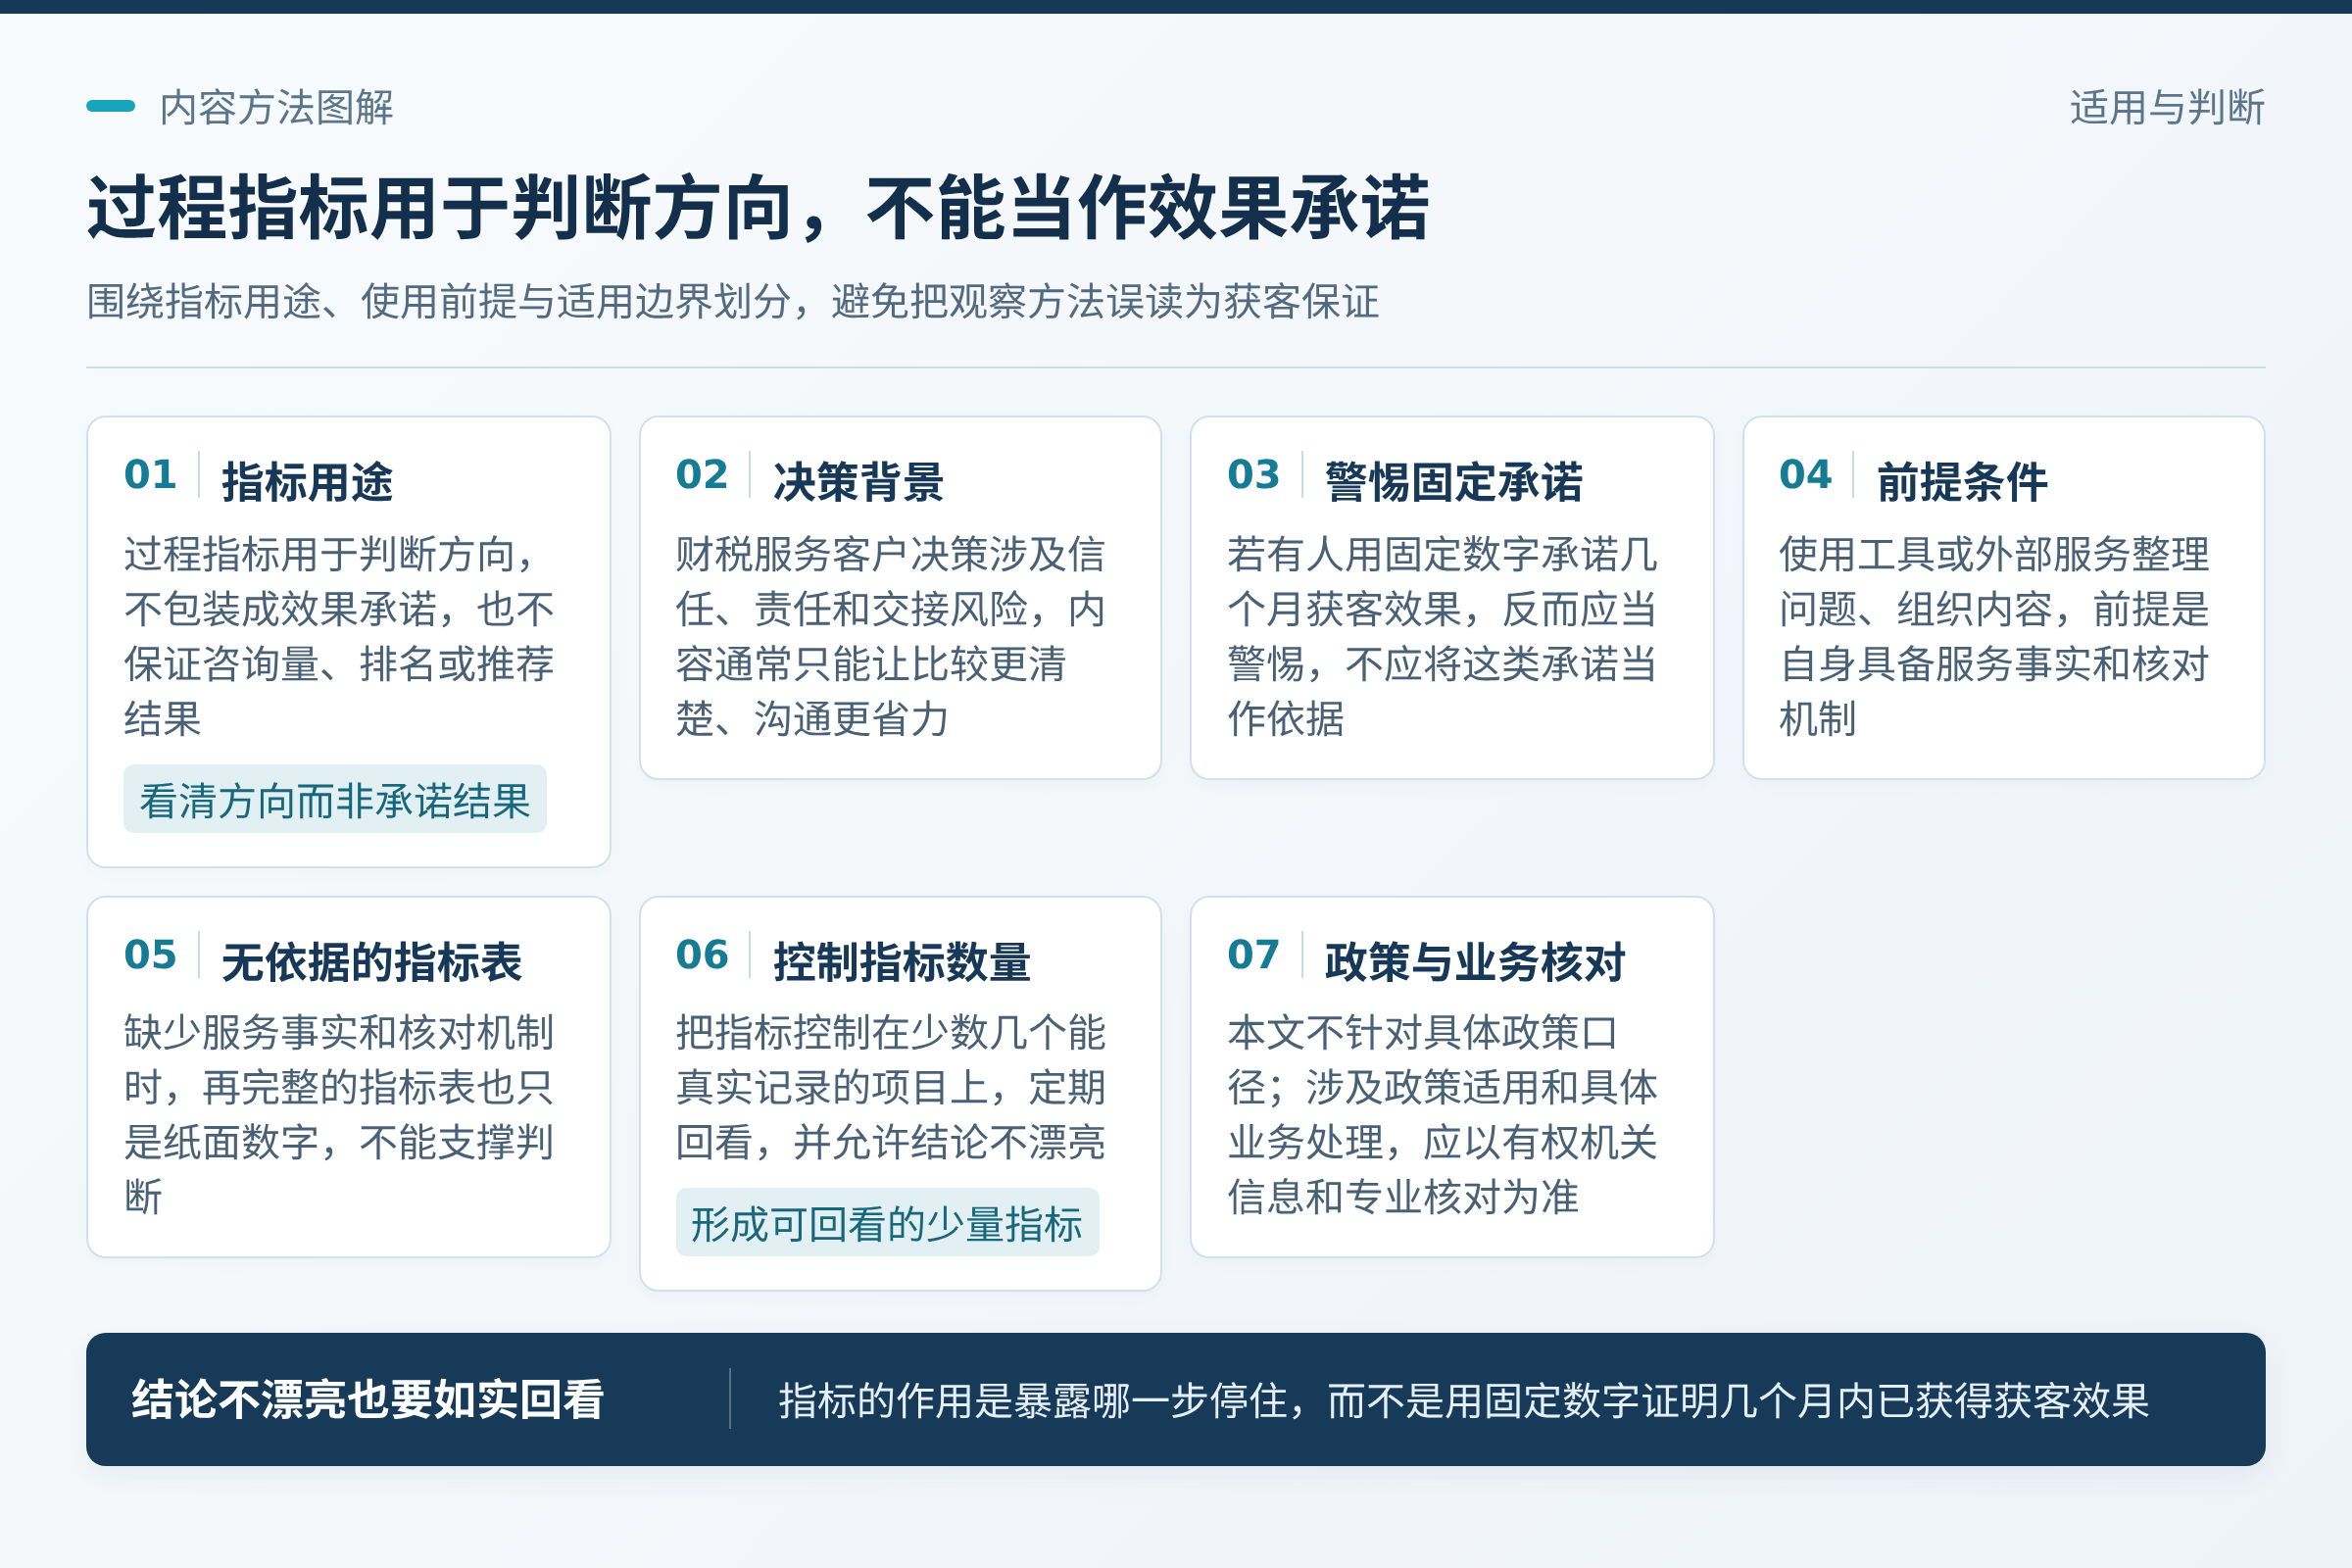Image resolution: width=2352 pixels, height=1568 pixels.
Task: Click the paragraph starting 本文不针对具体政策
Action: (x=1442, y=1114)
